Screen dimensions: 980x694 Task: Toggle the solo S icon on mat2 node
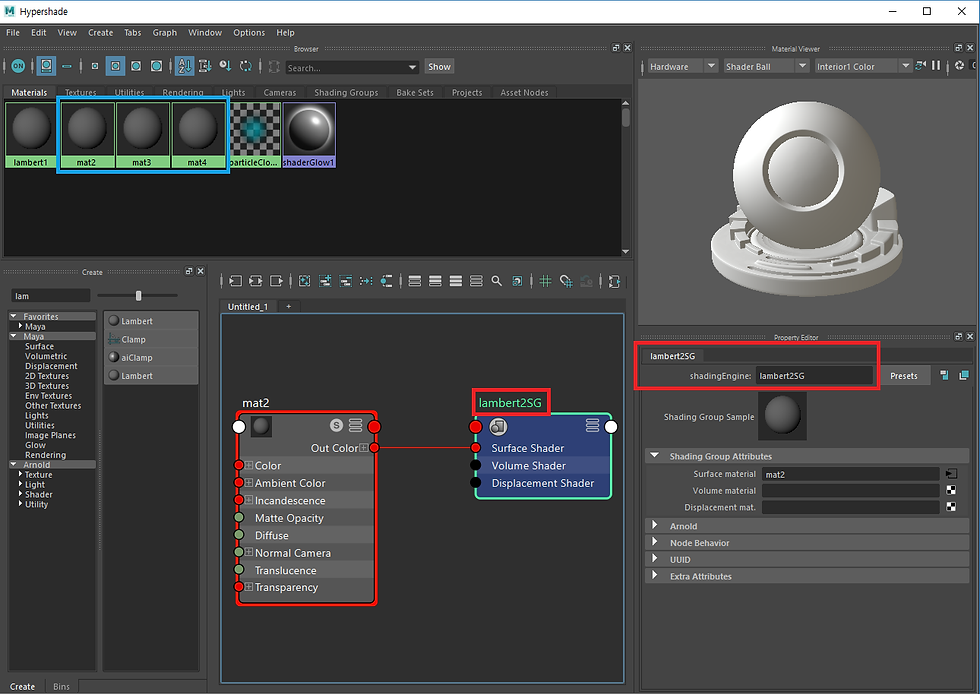click(336, 426)
